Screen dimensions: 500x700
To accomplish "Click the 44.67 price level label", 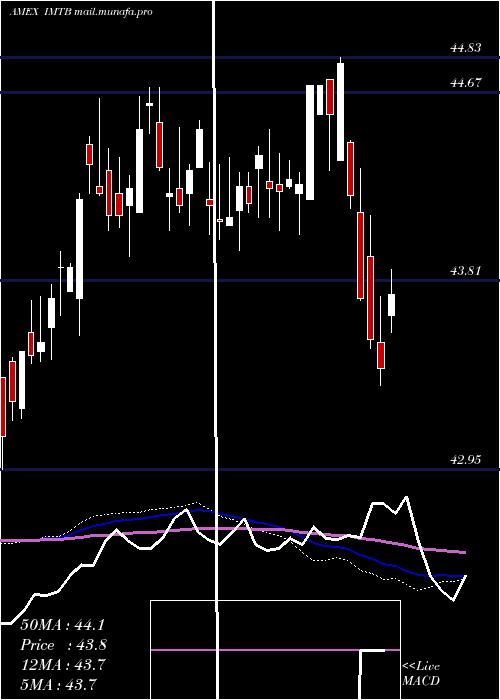I will 466,83.
